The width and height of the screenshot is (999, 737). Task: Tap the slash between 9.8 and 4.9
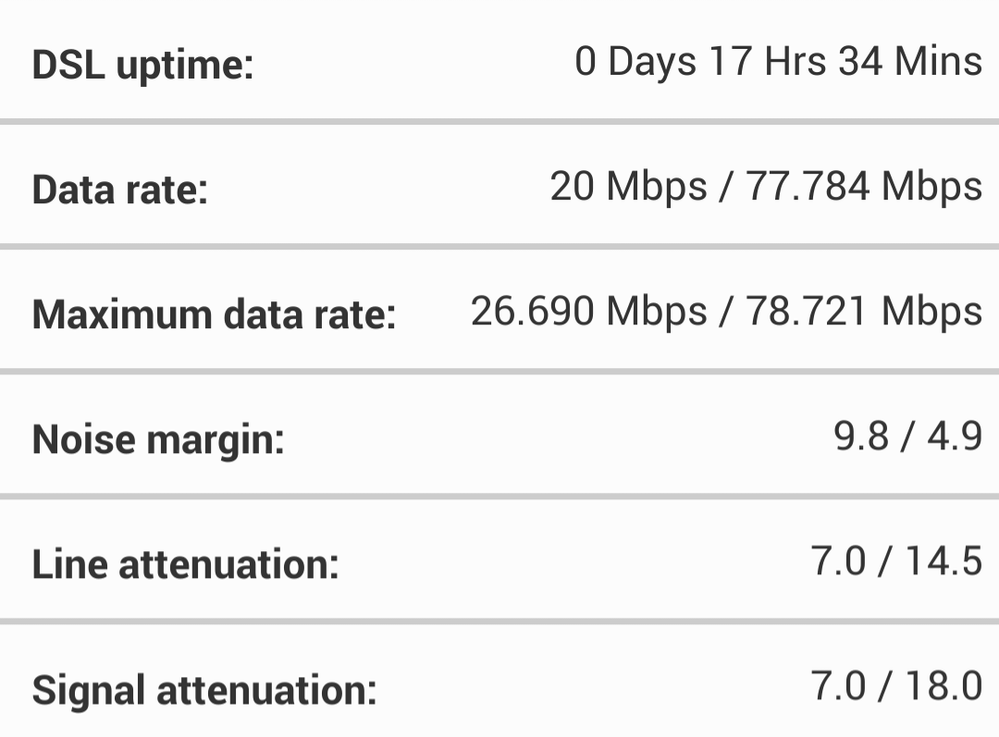point(907,436)
